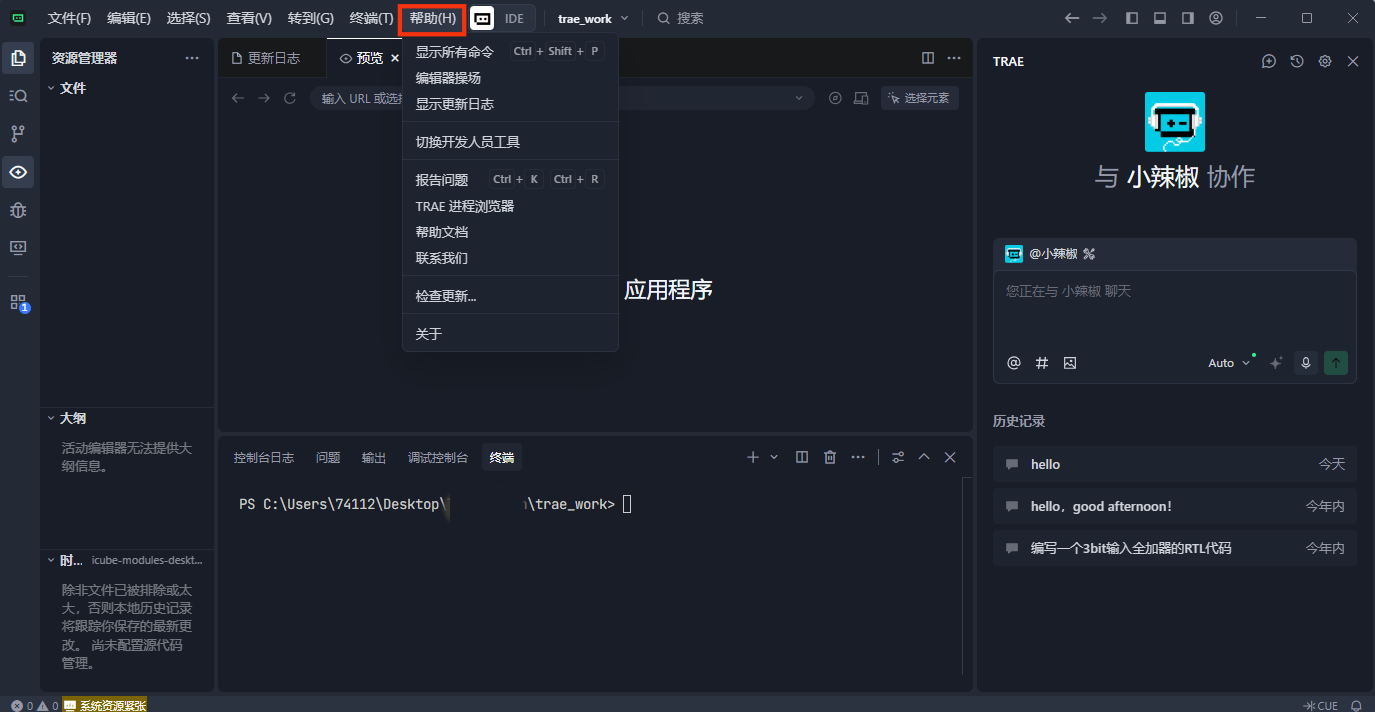Select 切换开发人员工具 menu entry
The width and height of the screenshot is (1375, 712).
coord(510,142)
